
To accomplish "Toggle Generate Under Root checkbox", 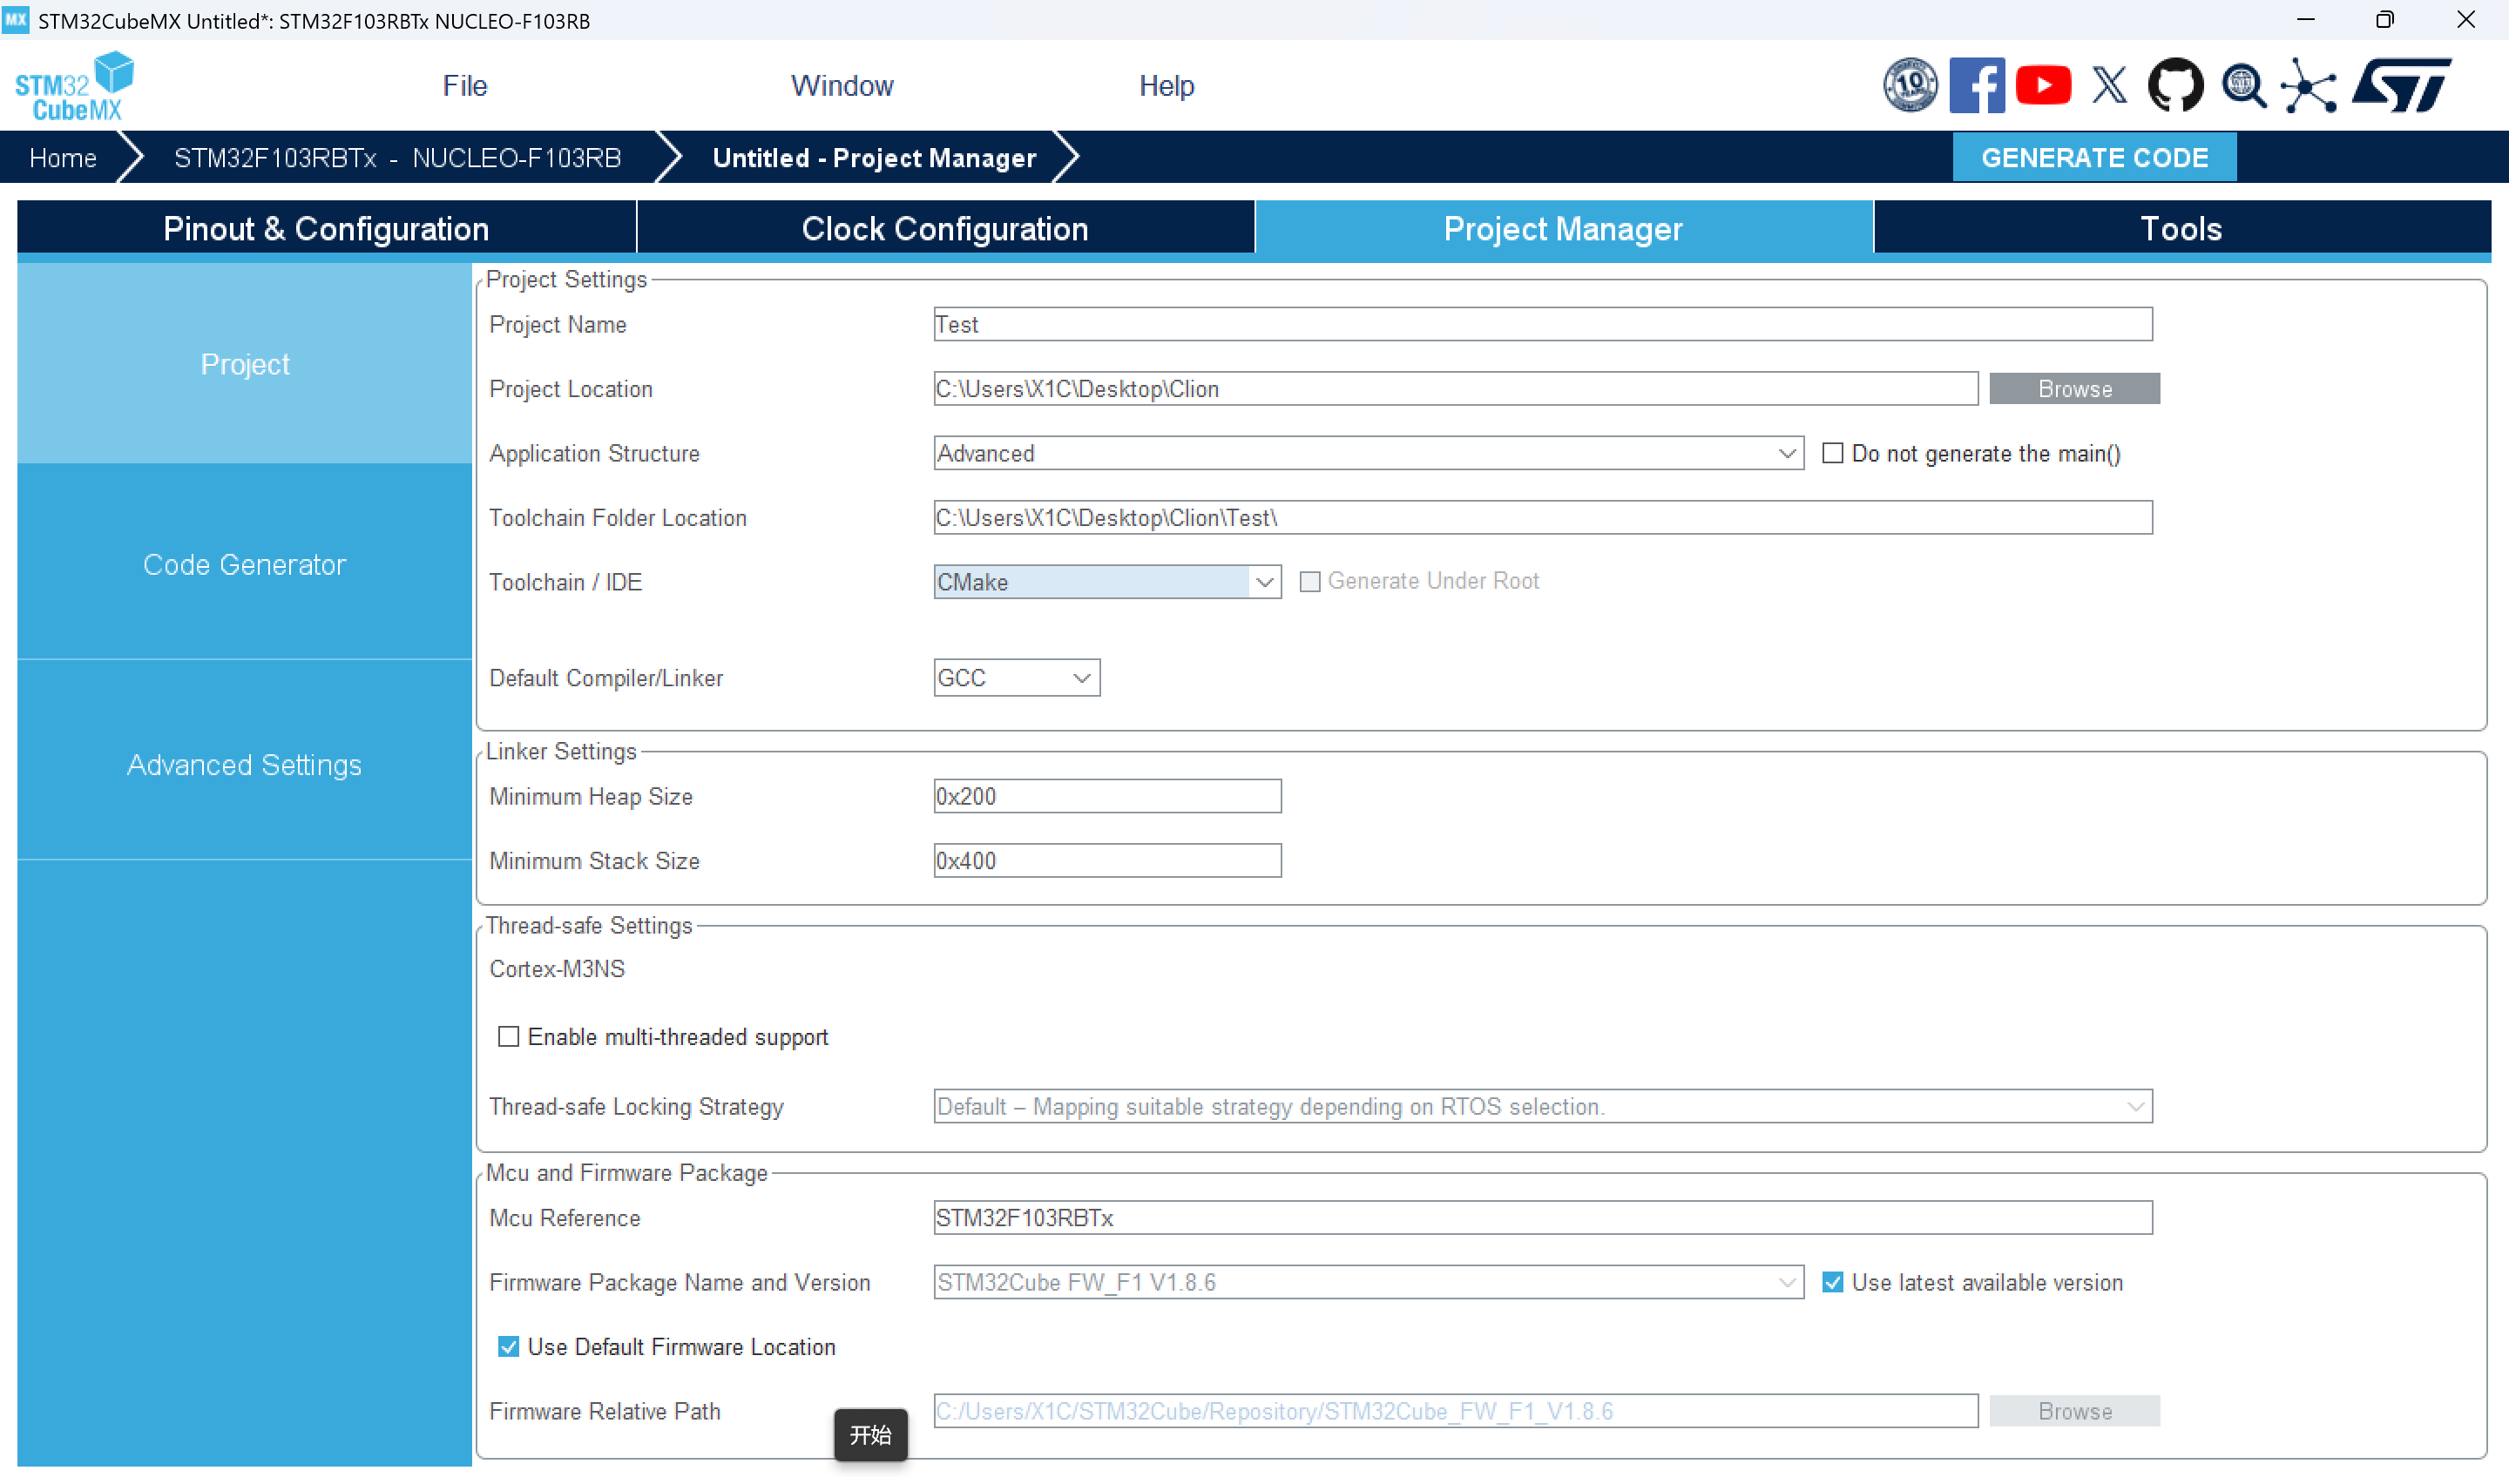I will 1309,581.
